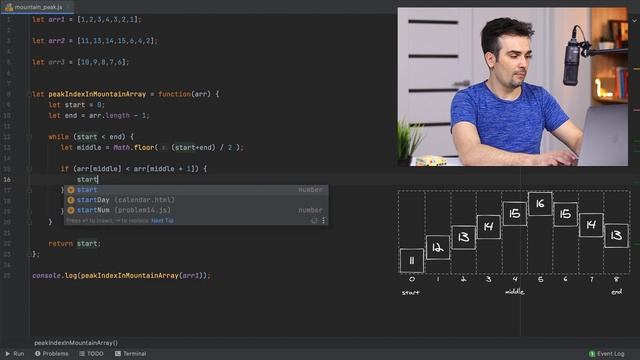The image size is (640, 360).
Task: Click the 'end' label under the diagram
Action: [617, 292]
